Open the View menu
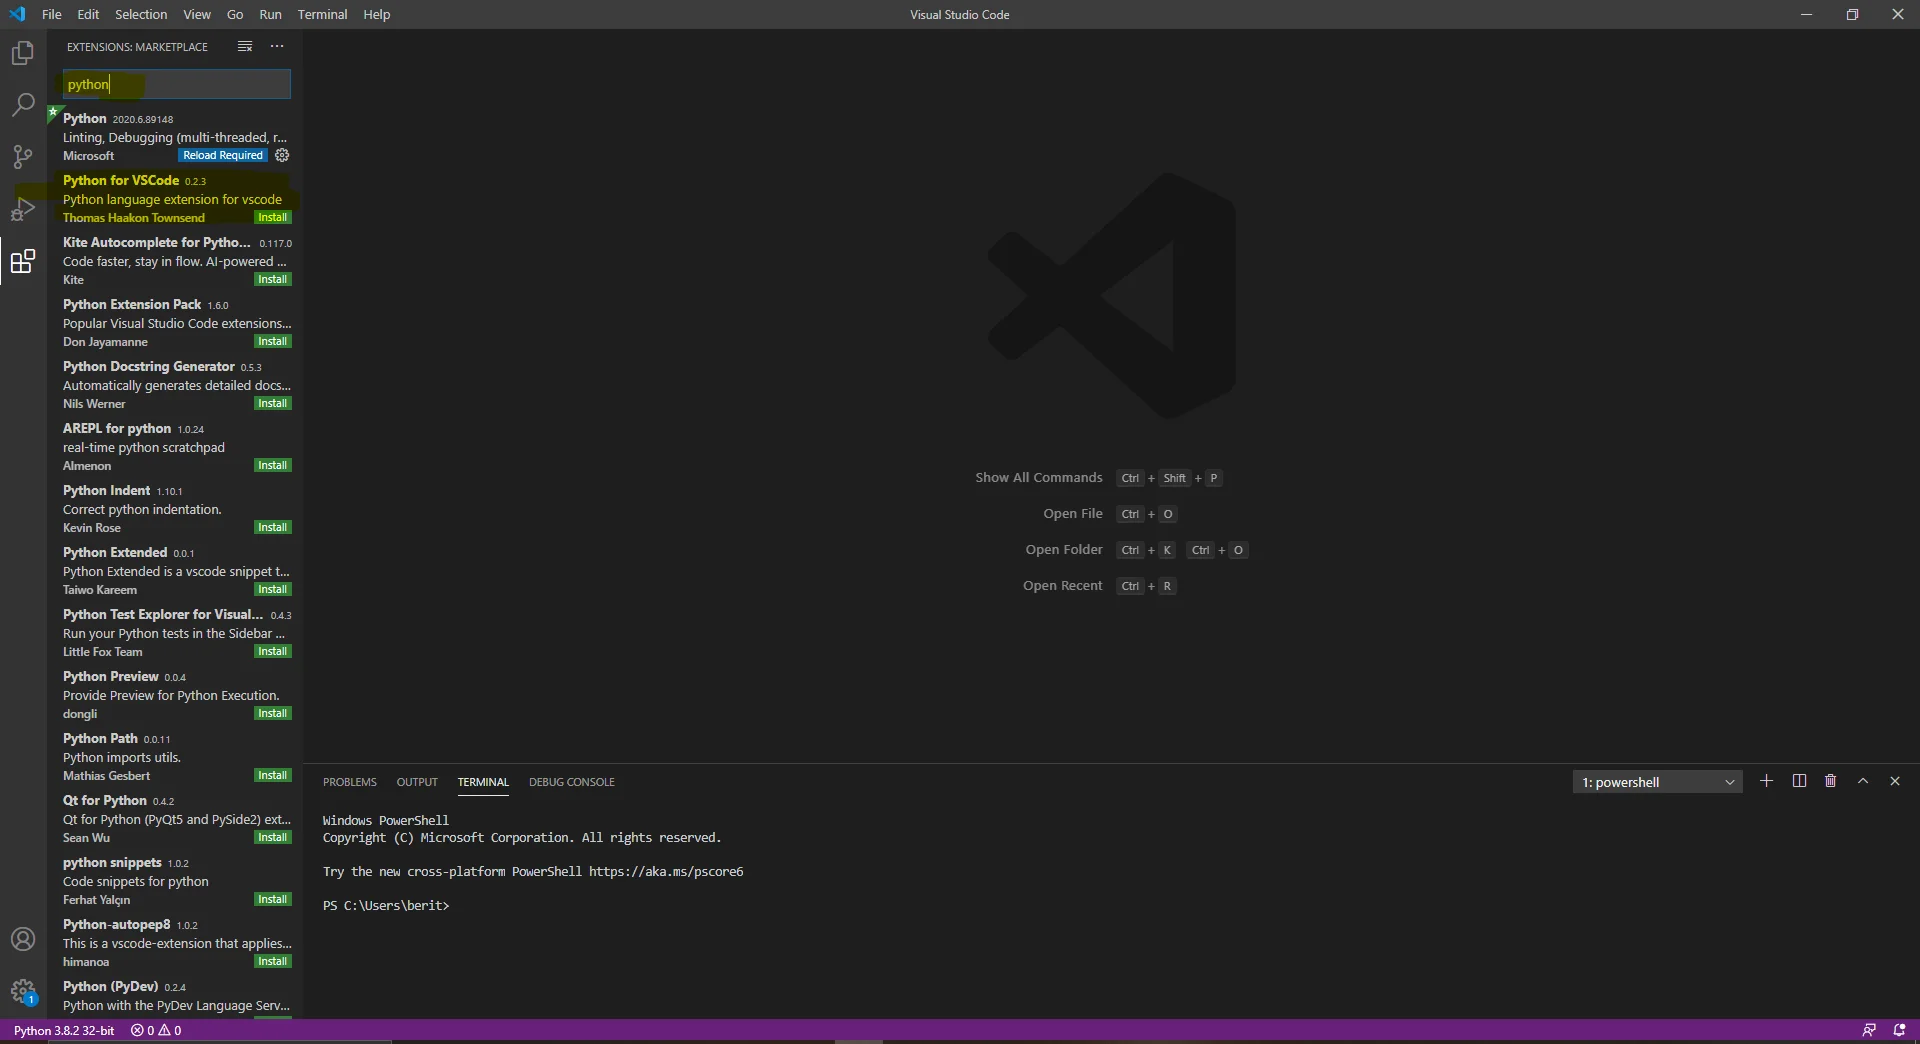This screenshot has width=1920, height=1044. (x=197, y=15)
